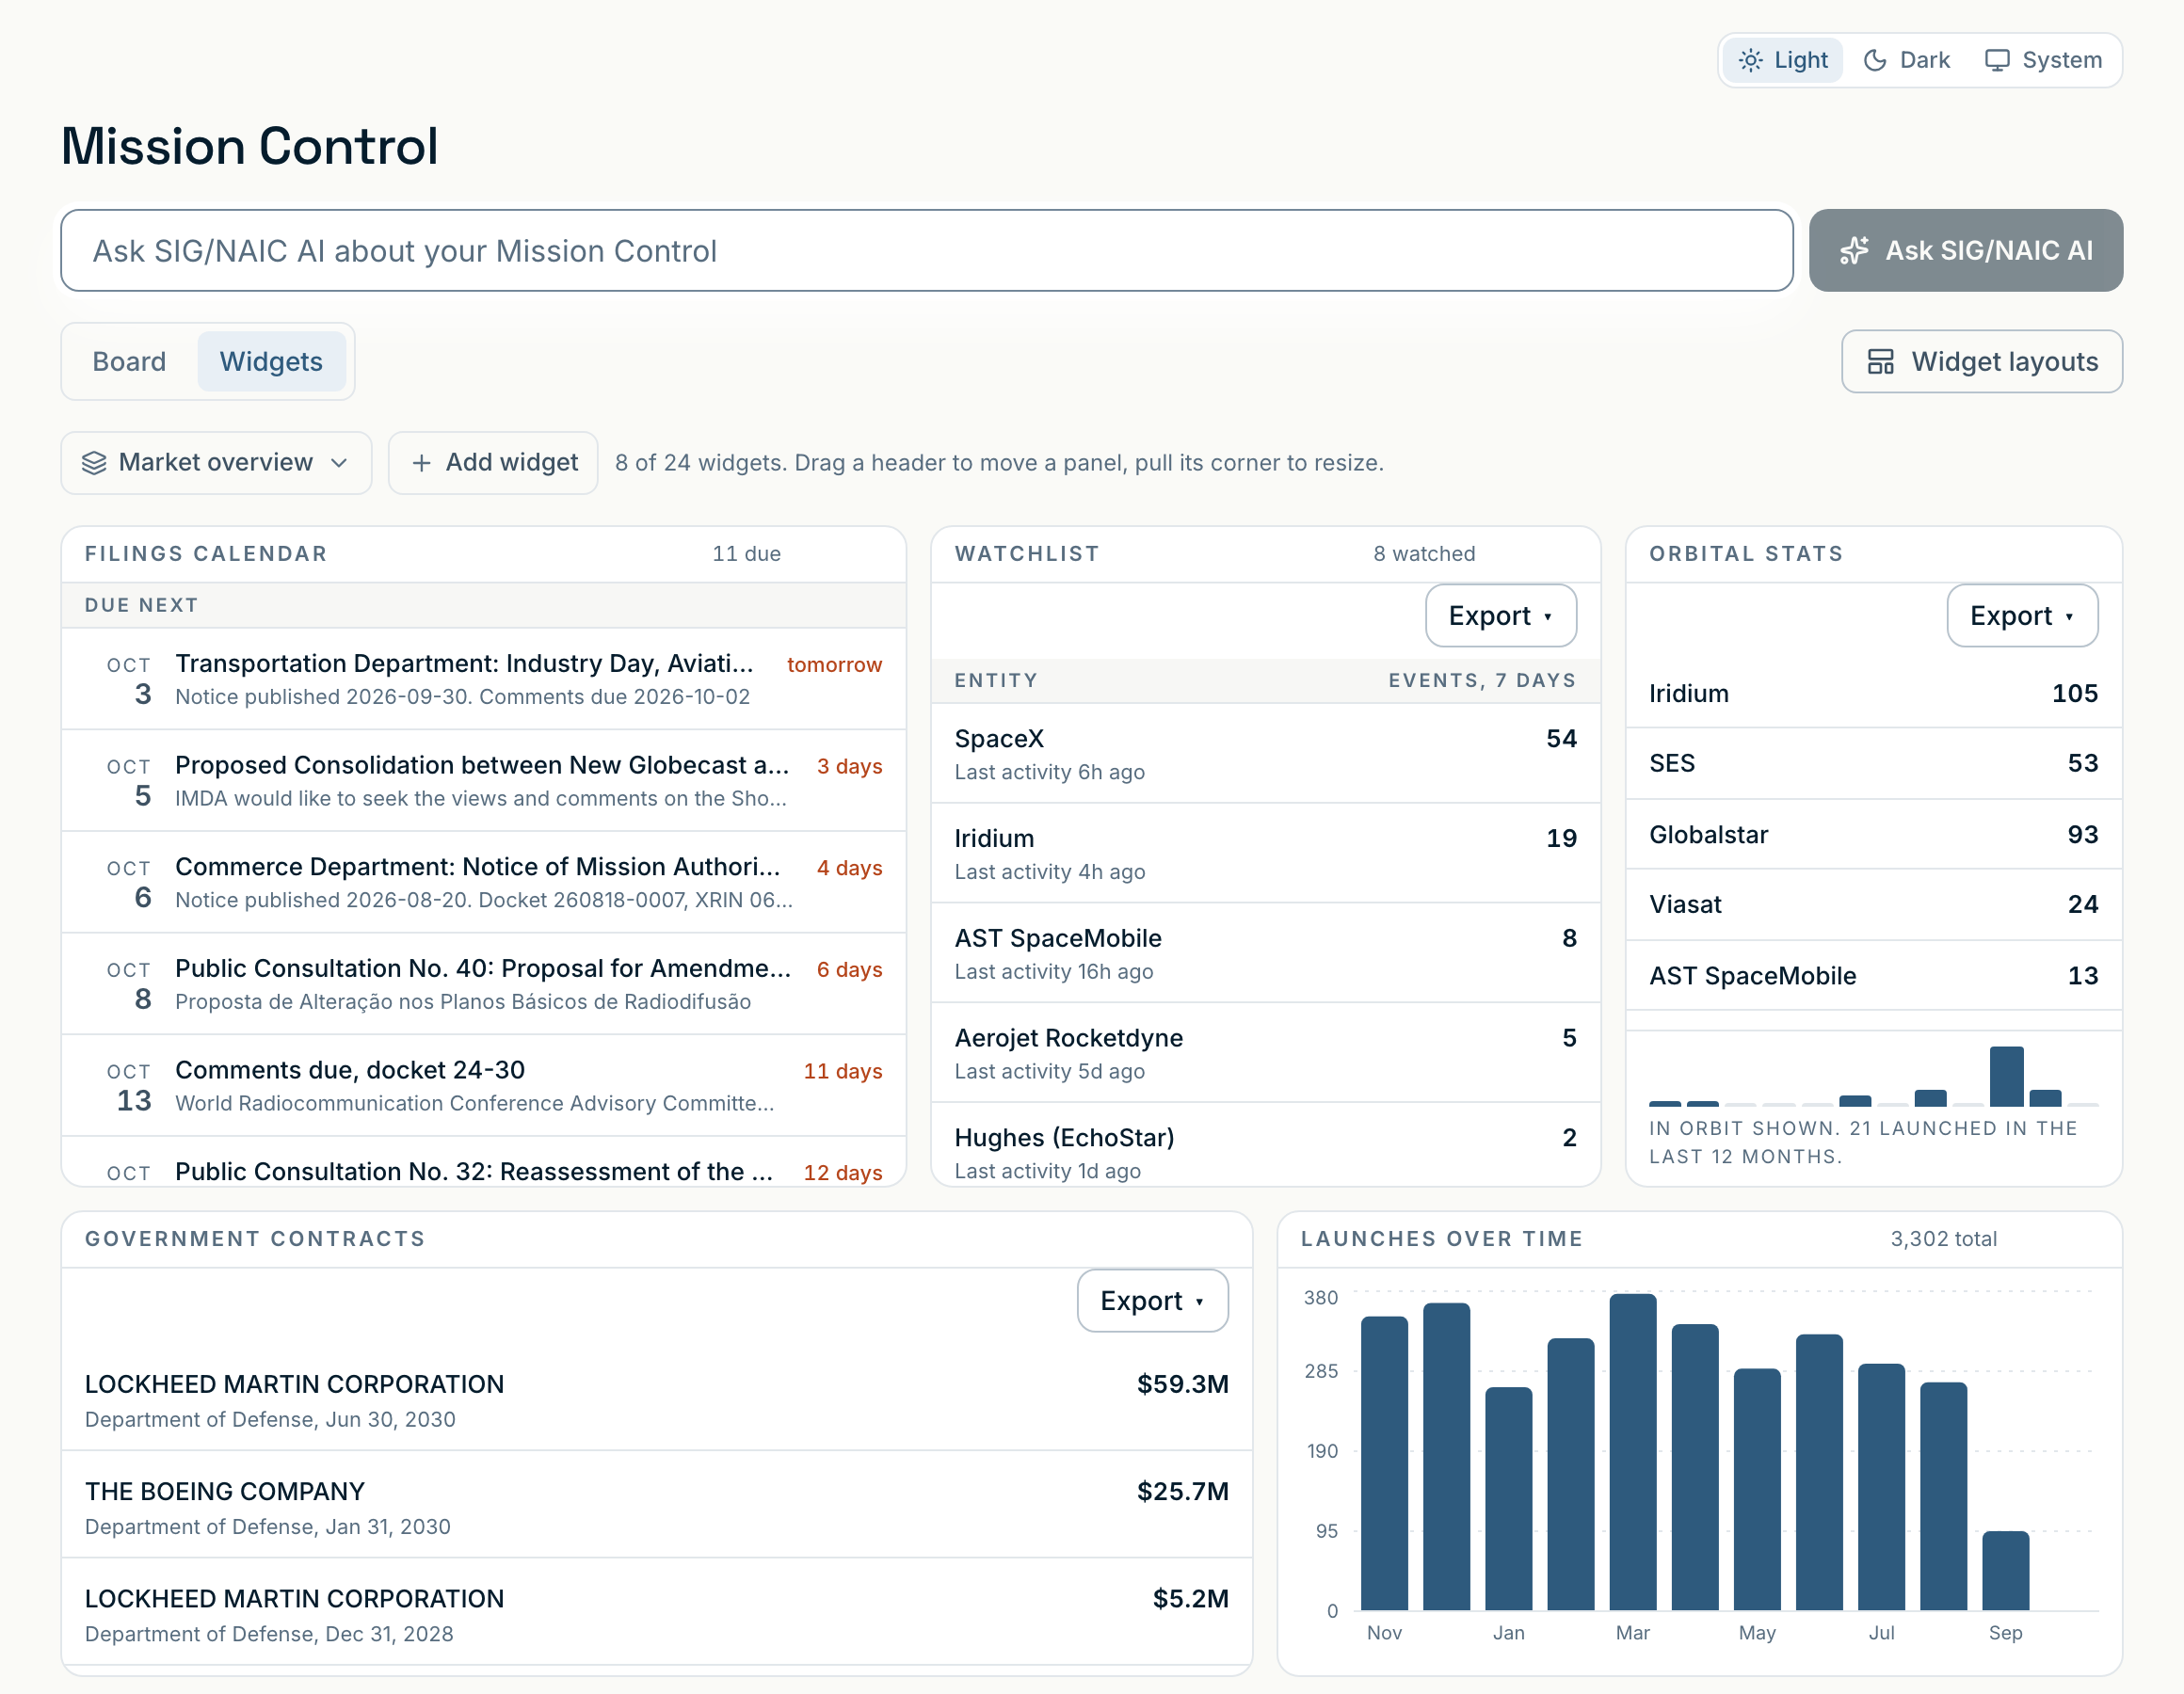Open Comments due, docket 24-30 filing
The image size is (2184, 1694).
coord(484,1085)
